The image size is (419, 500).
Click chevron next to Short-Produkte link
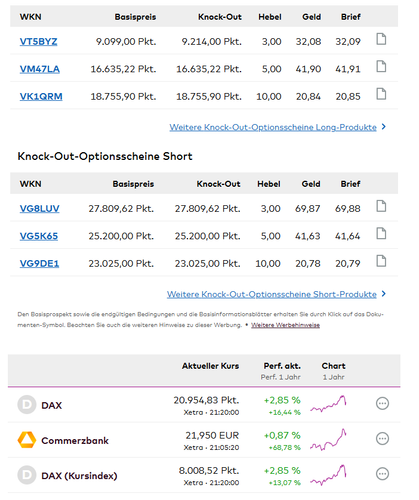pyautogui.click(x=384, y=294)
